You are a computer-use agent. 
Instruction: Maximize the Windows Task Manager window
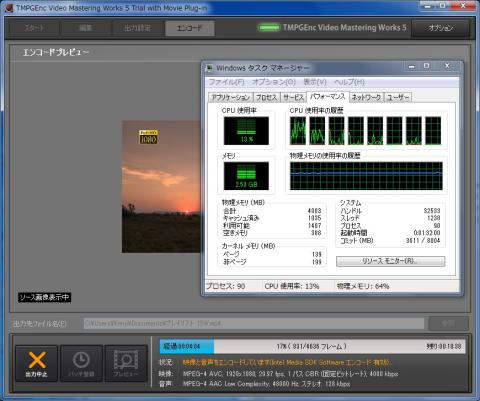click(427, 66)
